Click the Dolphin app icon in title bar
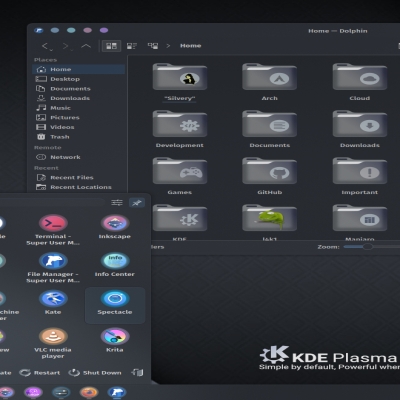 (39, 31)
